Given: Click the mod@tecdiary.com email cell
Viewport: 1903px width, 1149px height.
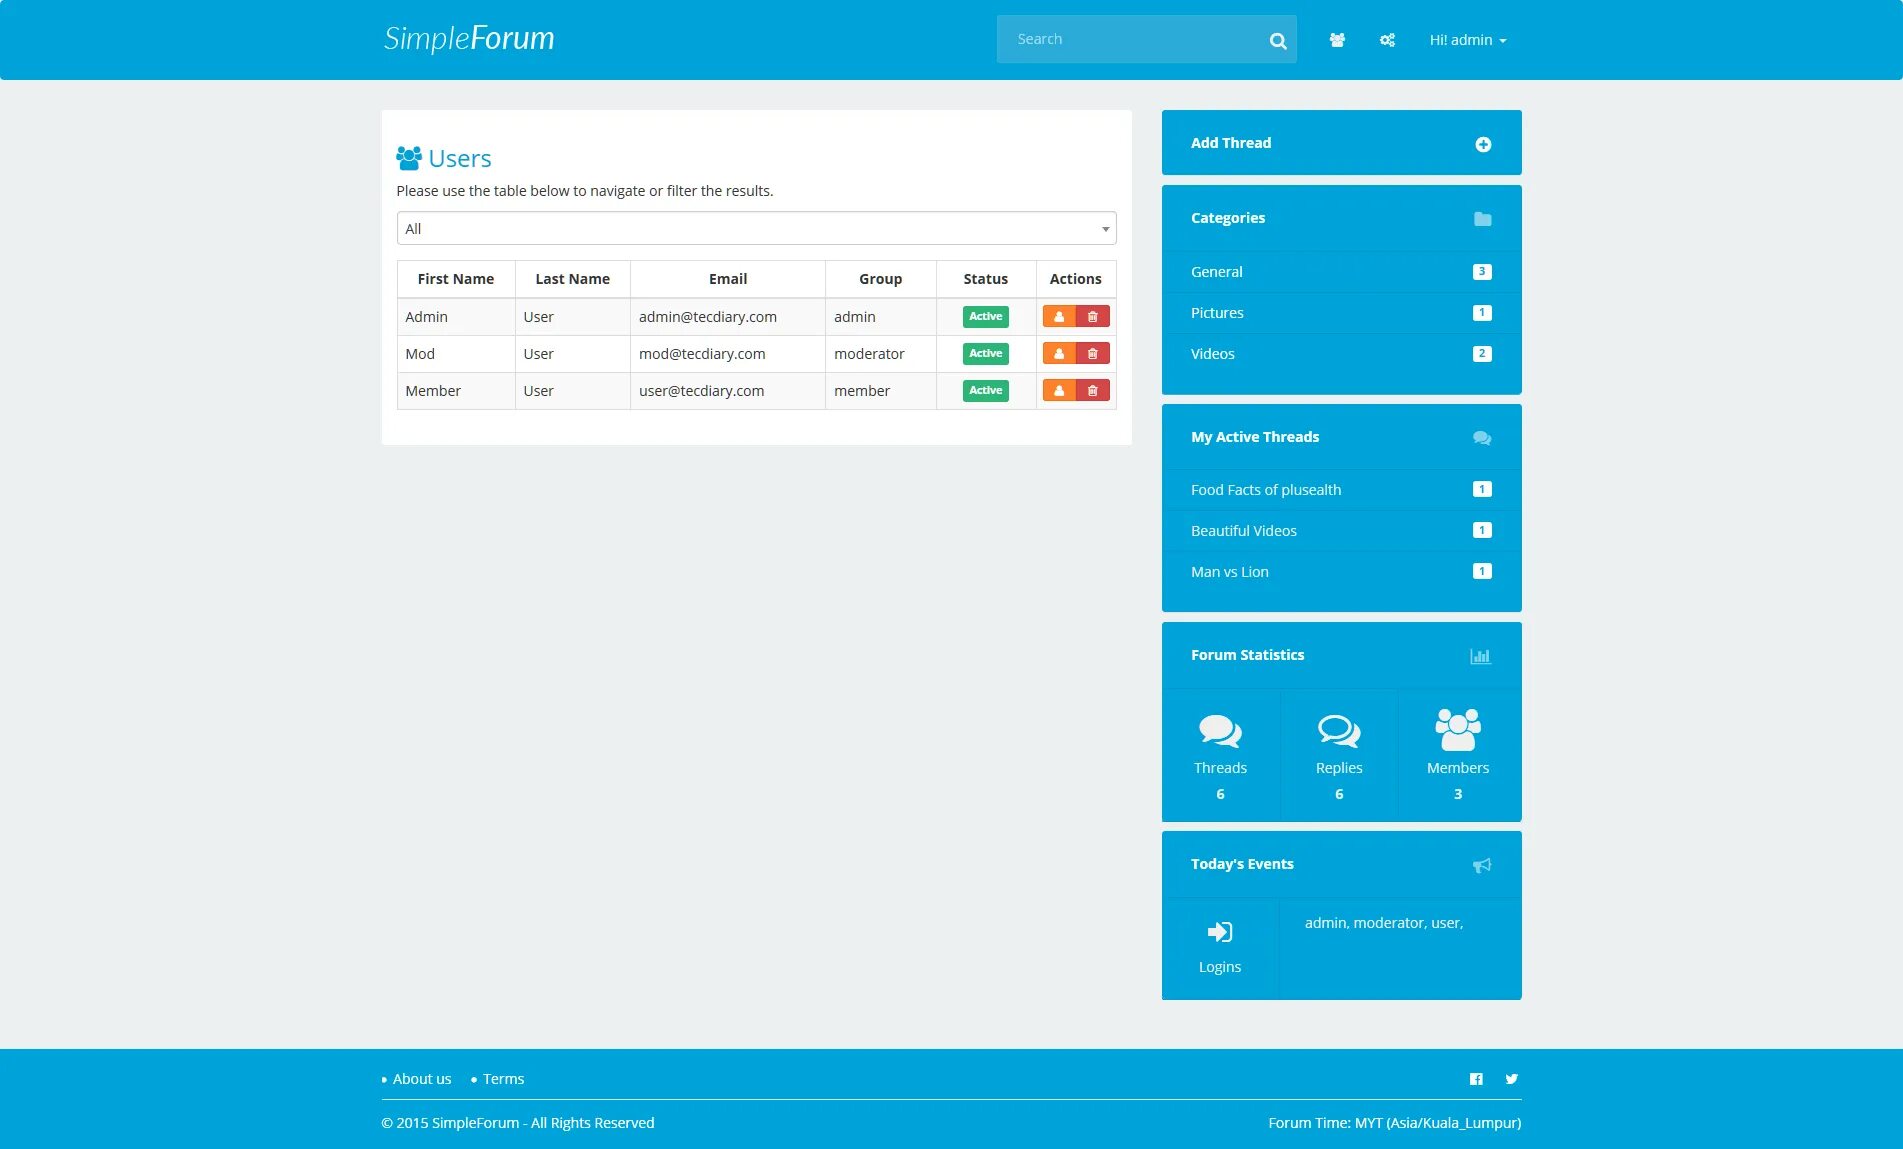Looking at the screenshot, I should pyautogui.click(x=727, y=354).
